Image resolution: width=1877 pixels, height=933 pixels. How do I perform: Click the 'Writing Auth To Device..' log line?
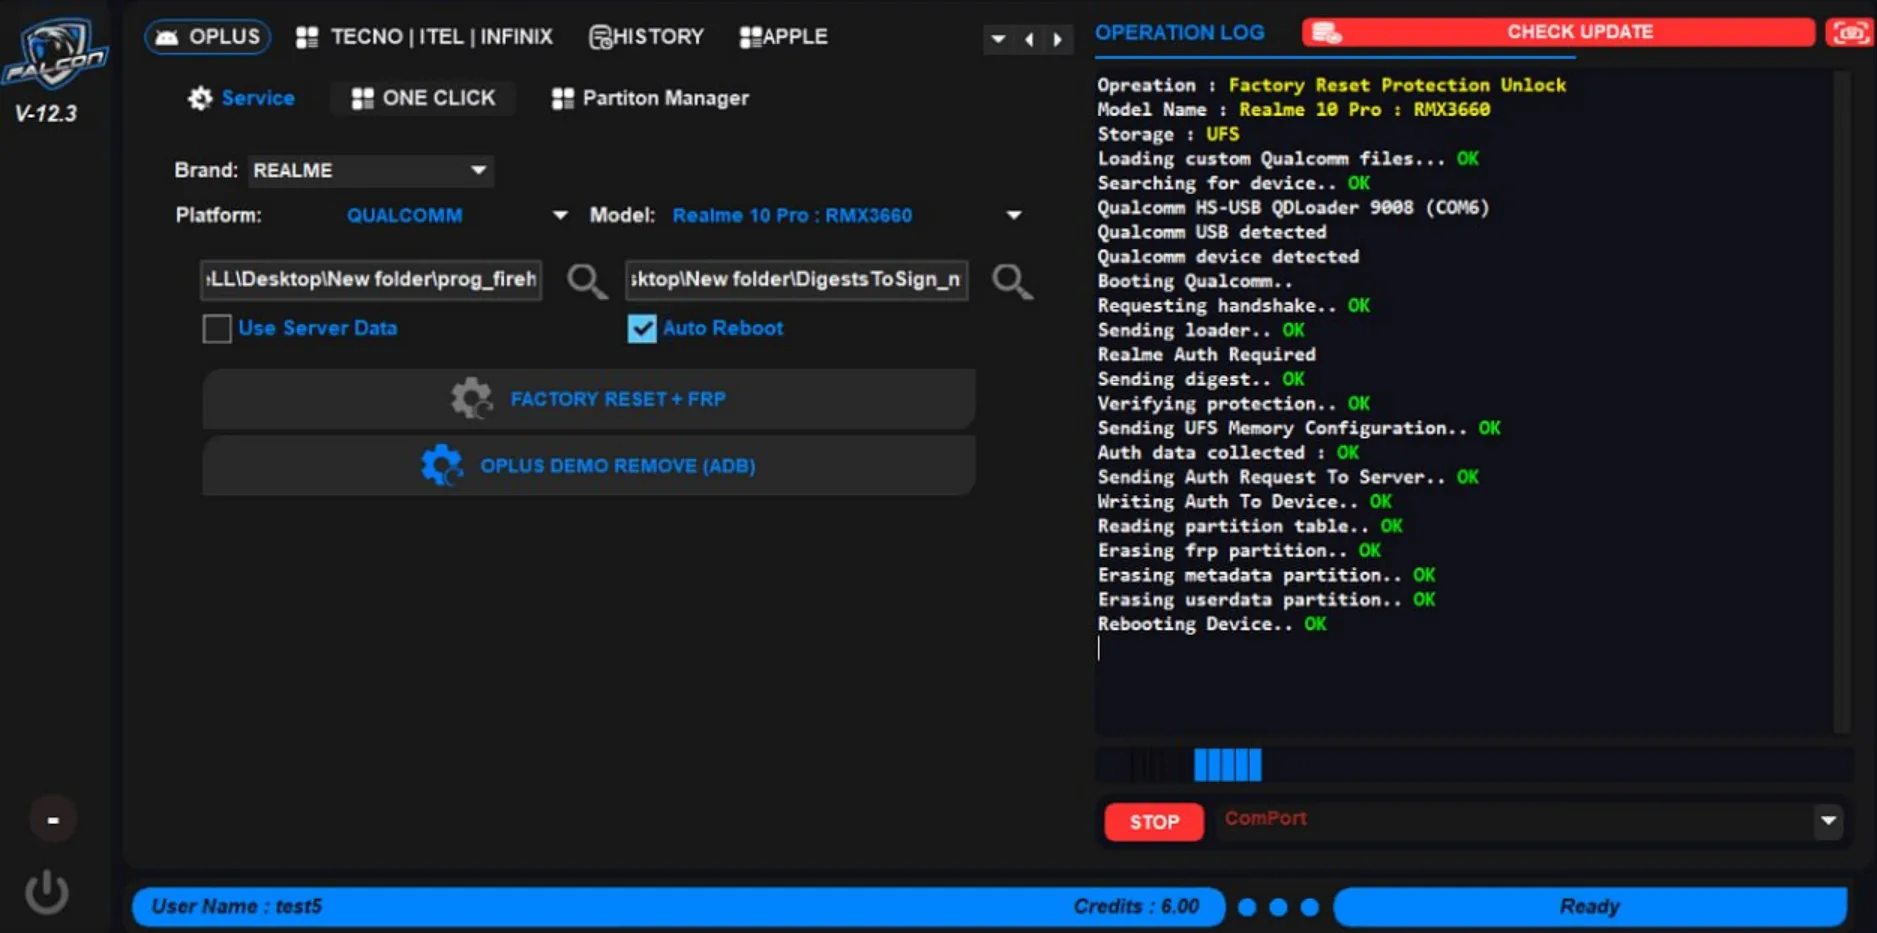pyautogui.click(x=1244, y=502)
